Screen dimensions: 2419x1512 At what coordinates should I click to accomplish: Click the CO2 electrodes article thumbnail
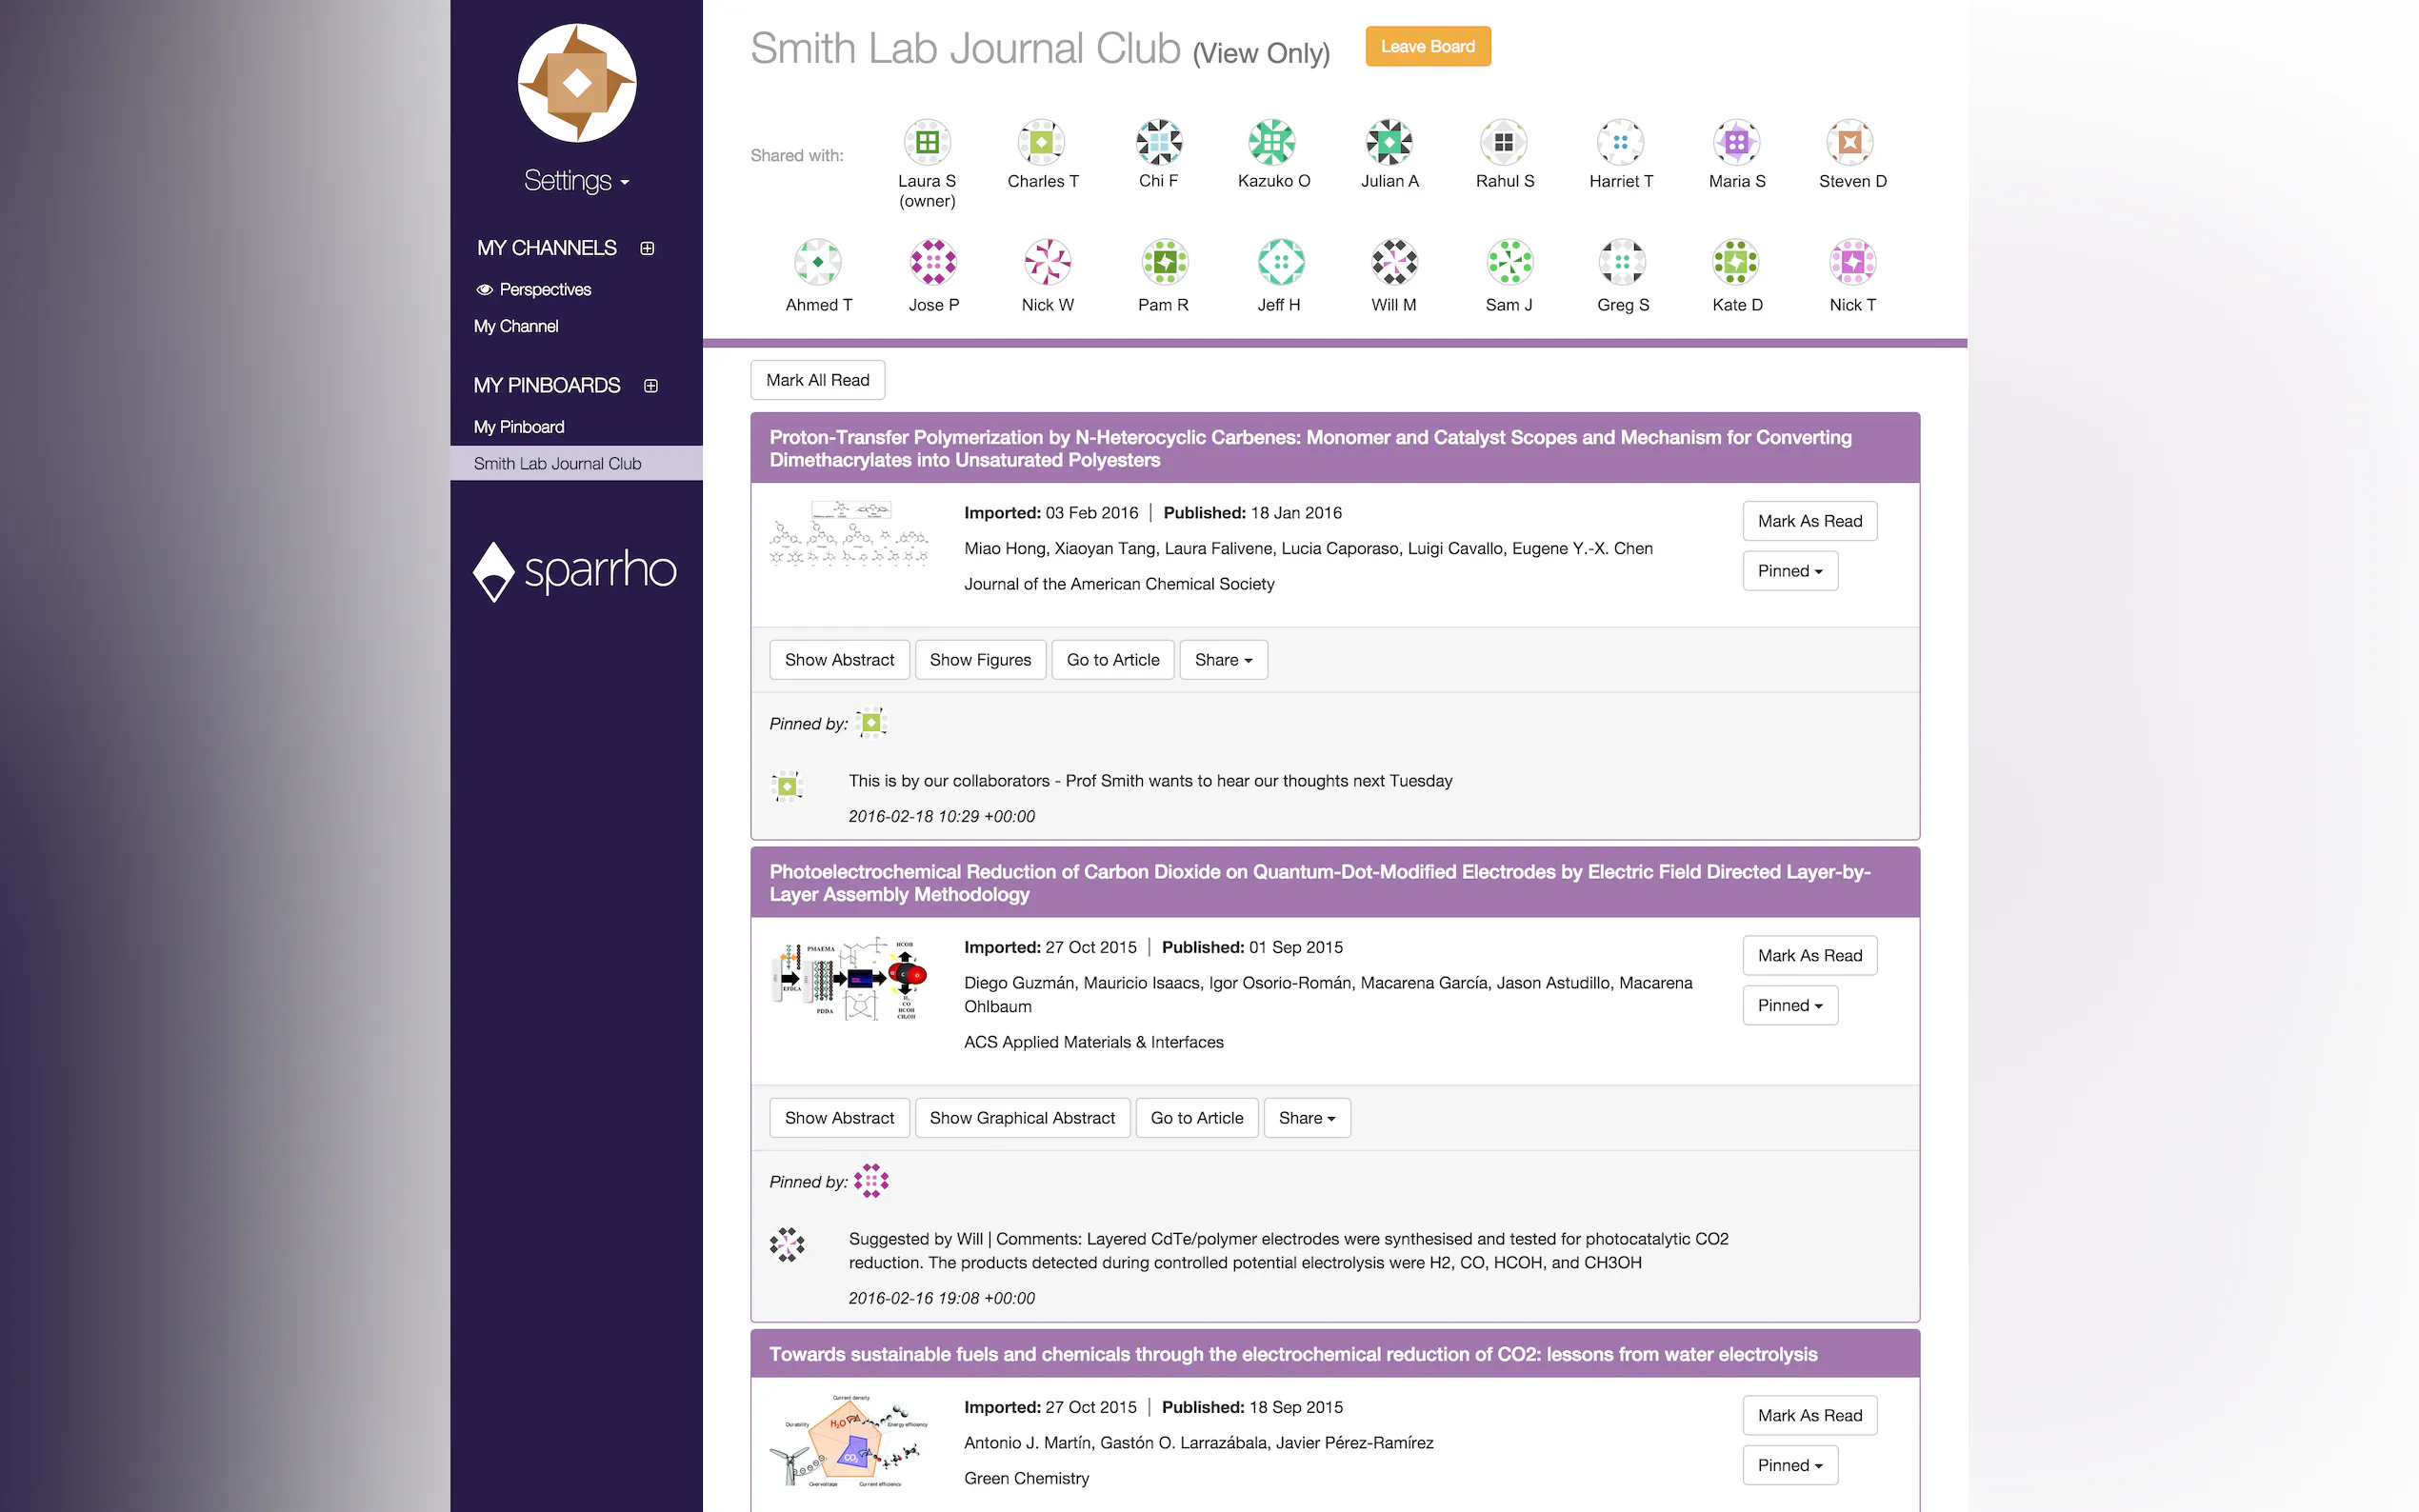click(x=849, y=980)
